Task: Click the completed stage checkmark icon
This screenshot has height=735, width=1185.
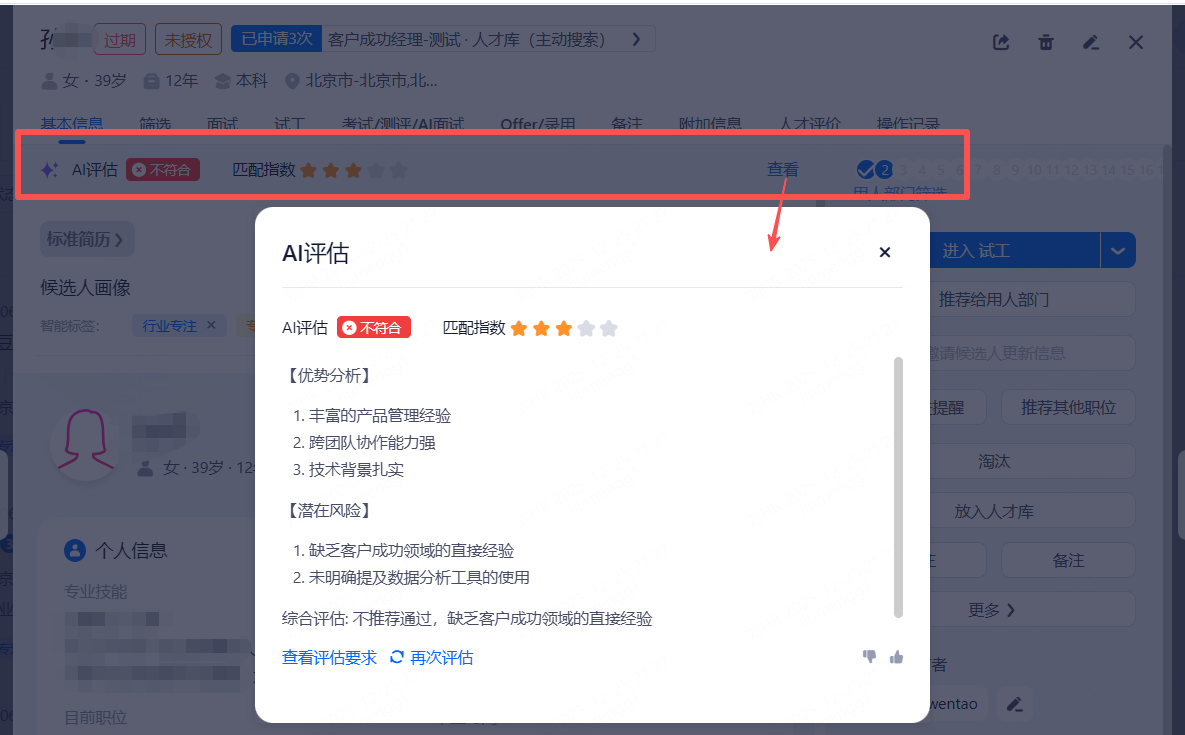Action: [x=865, y=169]
